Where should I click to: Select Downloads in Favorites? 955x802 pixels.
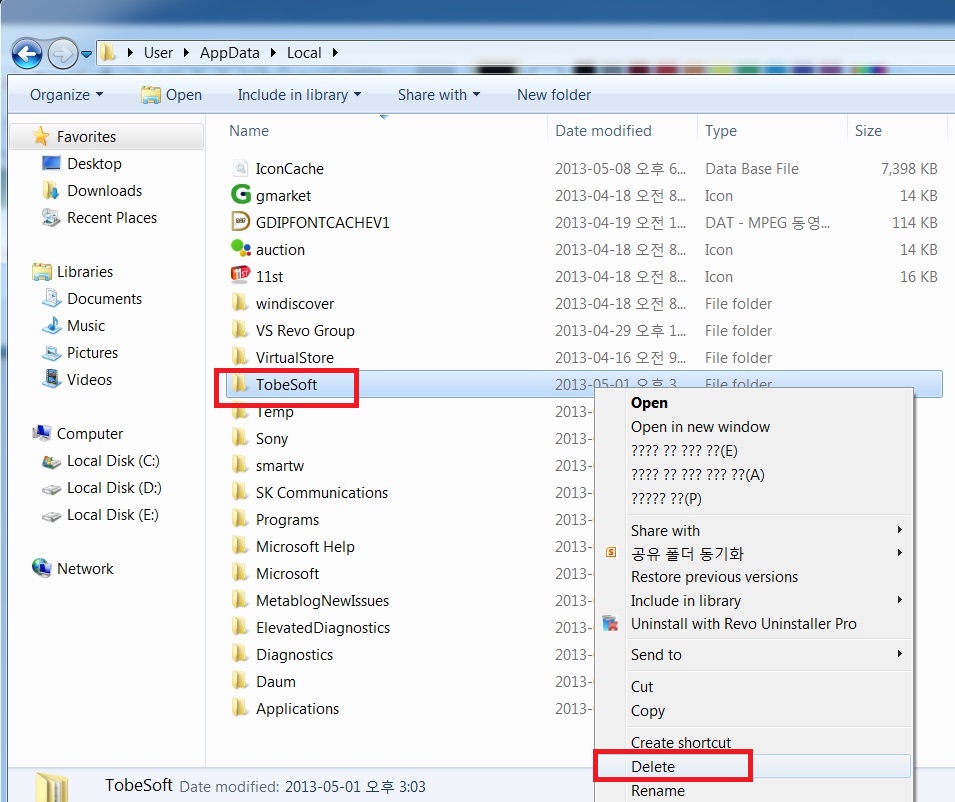tap(104, 191)
